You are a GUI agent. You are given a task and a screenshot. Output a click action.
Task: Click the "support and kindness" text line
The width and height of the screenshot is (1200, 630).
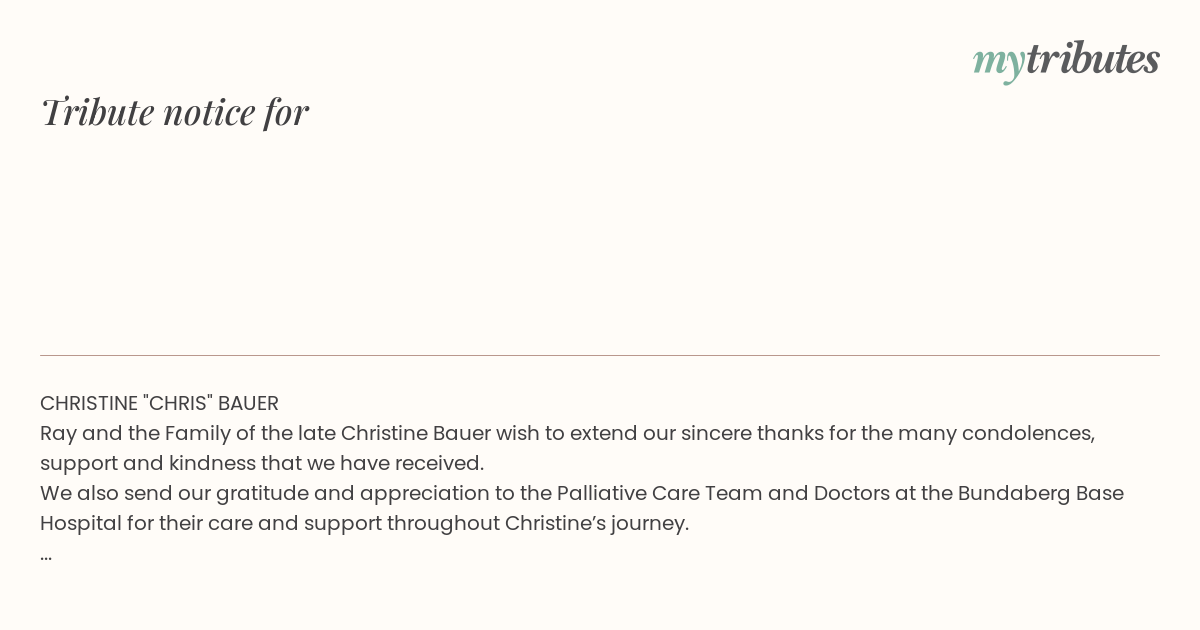[x=262, y=463]
